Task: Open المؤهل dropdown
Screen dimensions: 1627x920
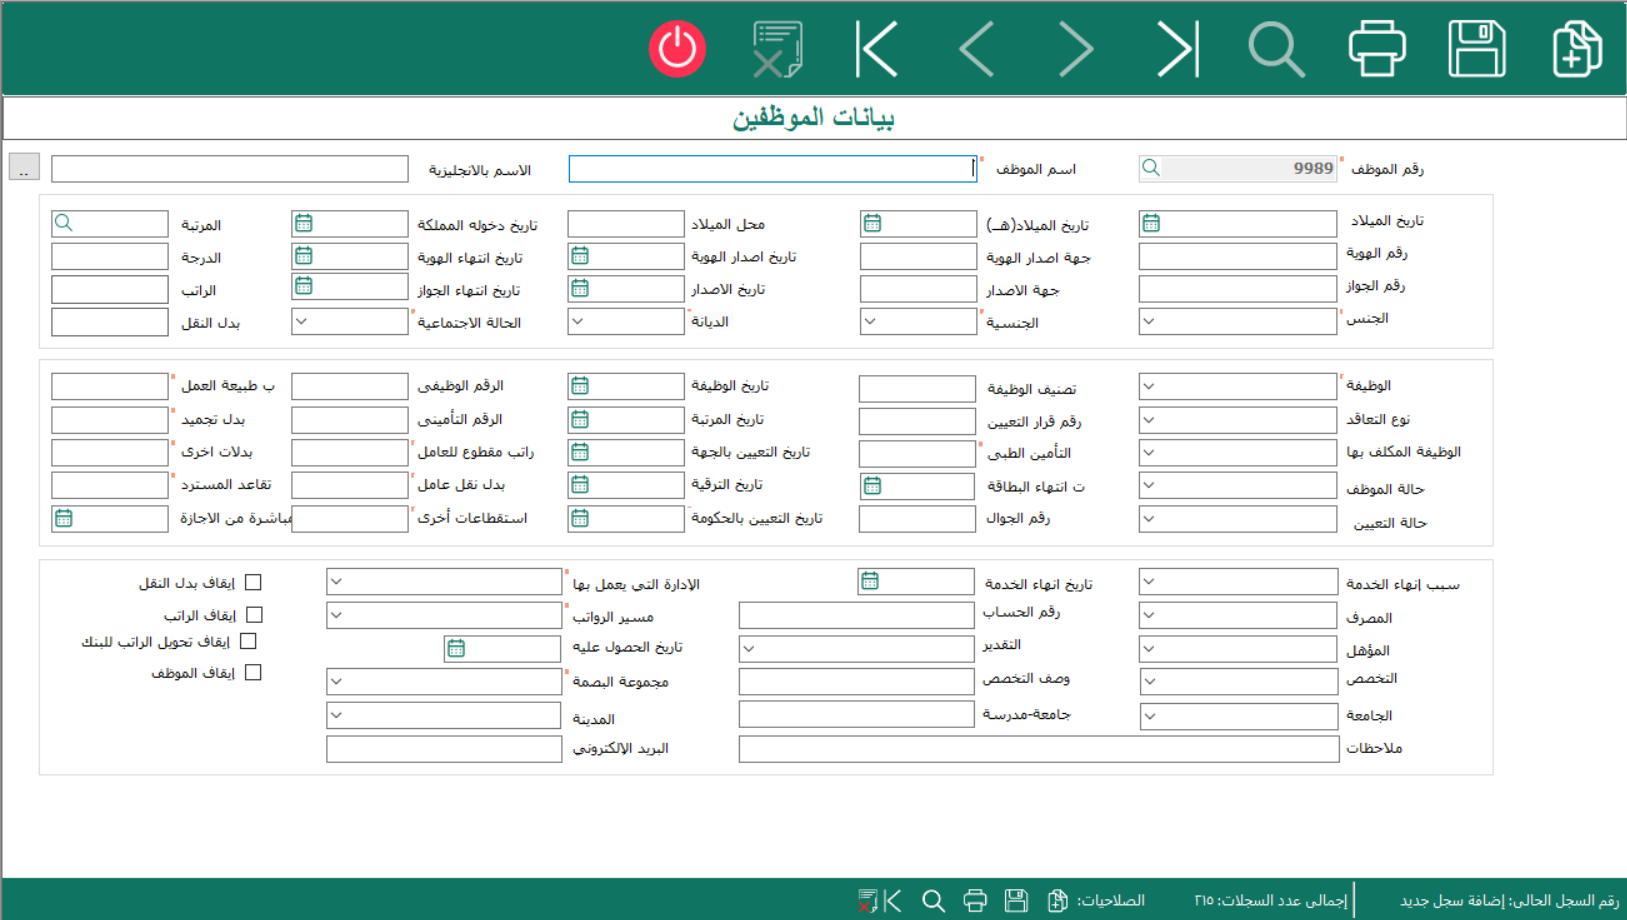Action: 1149,649
